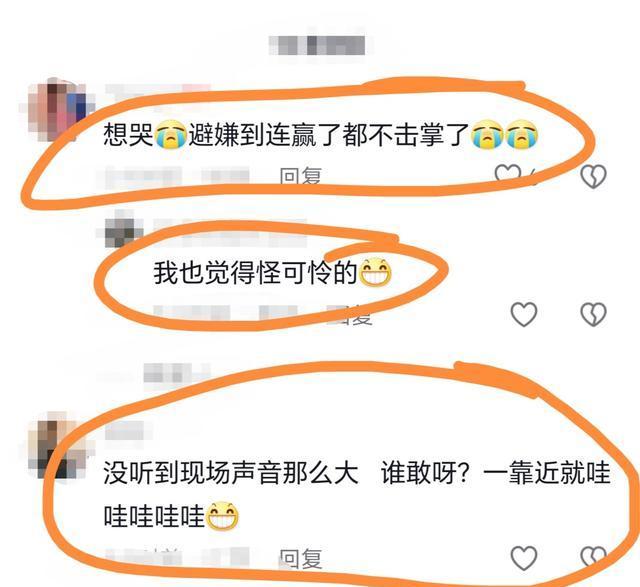640x587 pixels.
Task: Tap the blurred title at the top
Action: click(317, 45)
